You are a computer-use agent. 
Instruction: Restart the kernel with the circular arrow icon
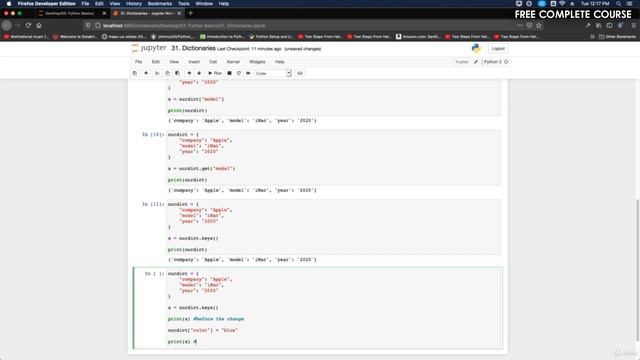[239, 73]
